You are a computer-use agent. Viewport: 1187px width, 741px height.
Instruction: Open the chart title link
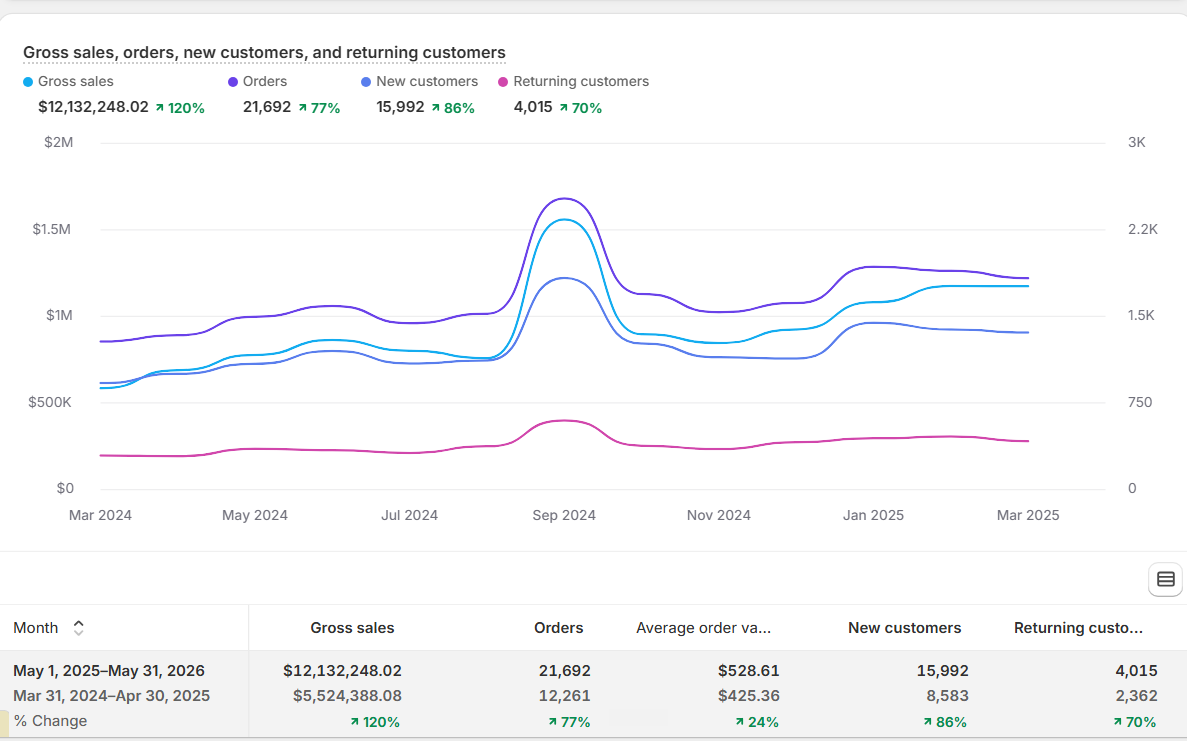click(264, 52)
